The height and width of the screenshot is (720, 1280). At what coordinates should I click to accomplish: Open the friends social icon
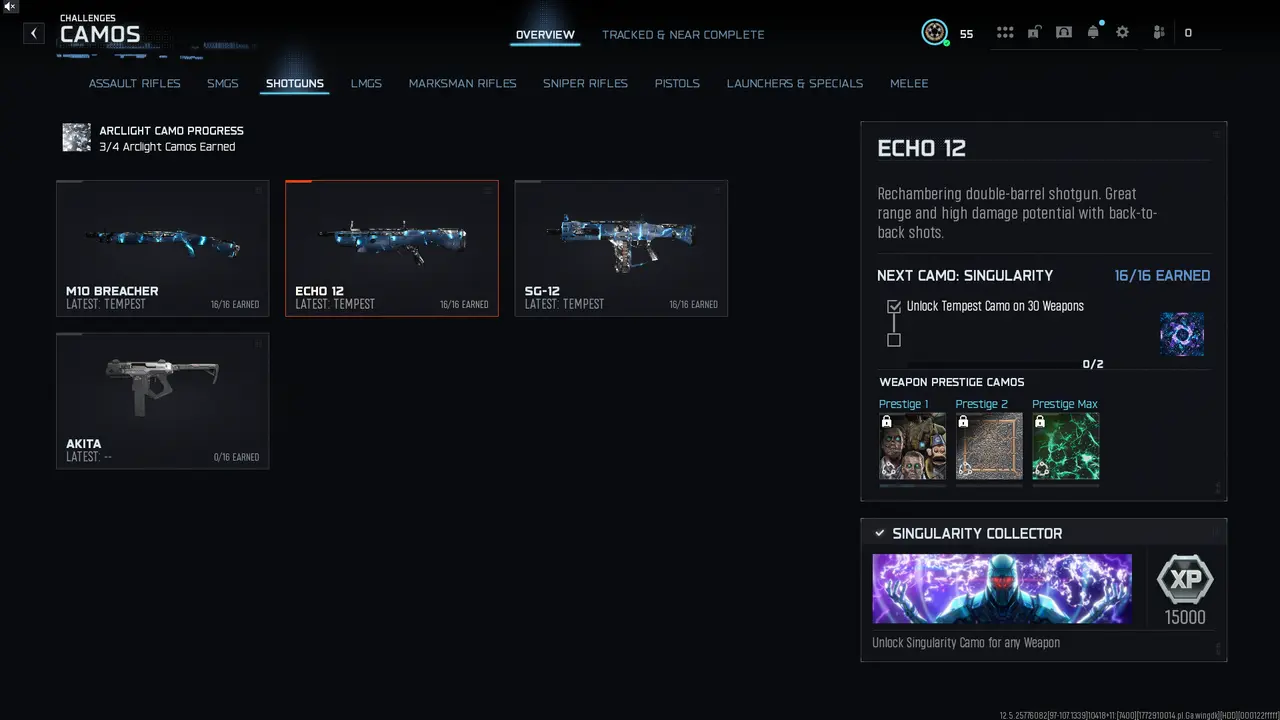pos(1159,32)
